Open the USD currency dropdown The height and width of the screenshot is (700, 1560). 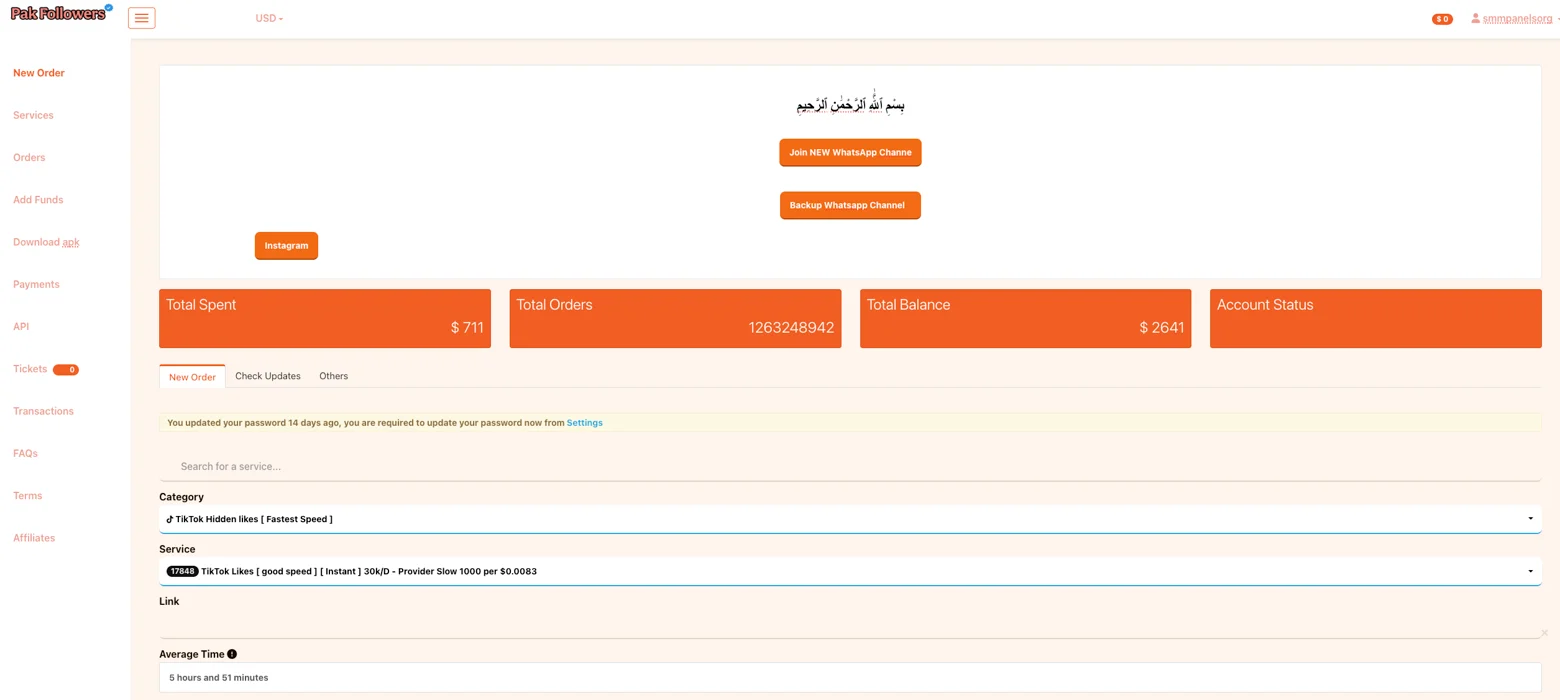point(267,18)
